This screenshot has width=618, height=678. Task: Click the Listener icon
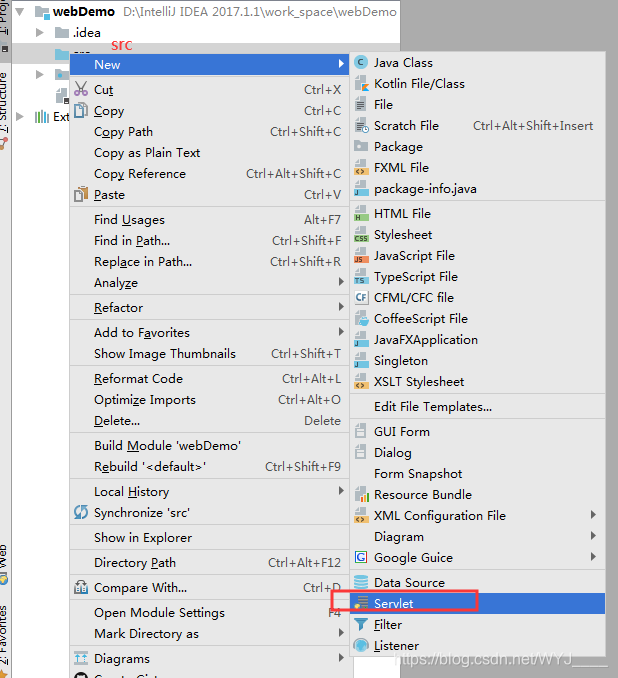(x=361, y=646)
